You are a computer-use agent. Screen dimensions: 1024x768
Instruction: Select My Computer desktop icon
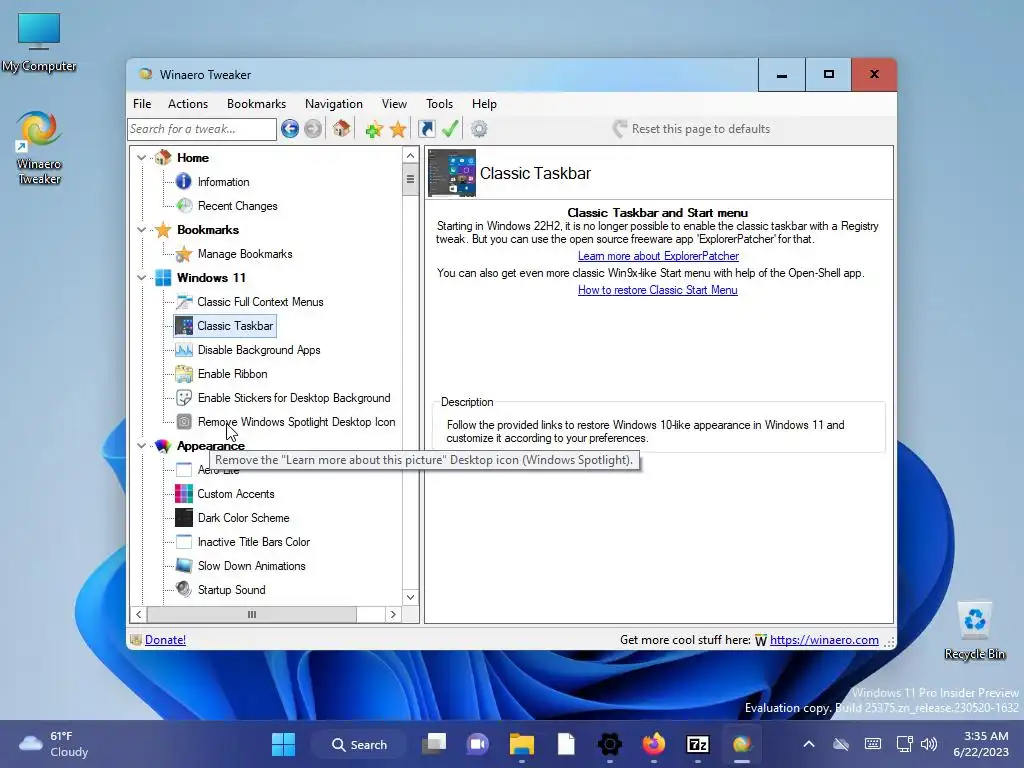(x=39, y=43)
